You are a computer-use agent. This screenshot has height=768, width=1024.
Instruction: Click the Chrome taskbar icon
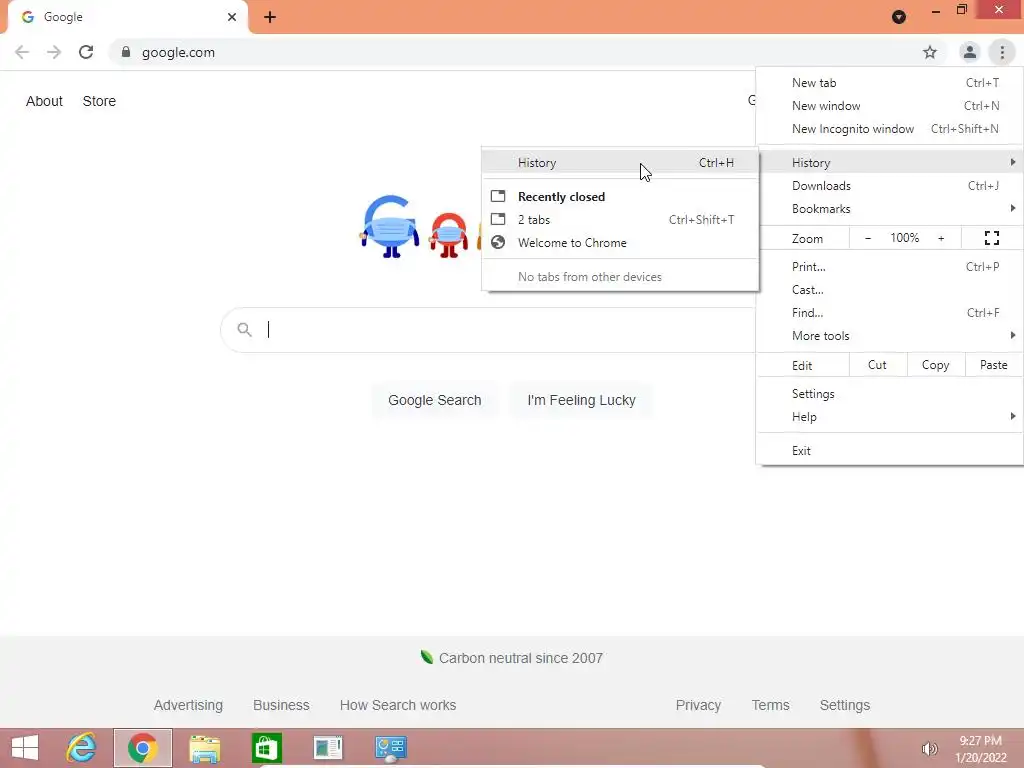tap(142, 748)
